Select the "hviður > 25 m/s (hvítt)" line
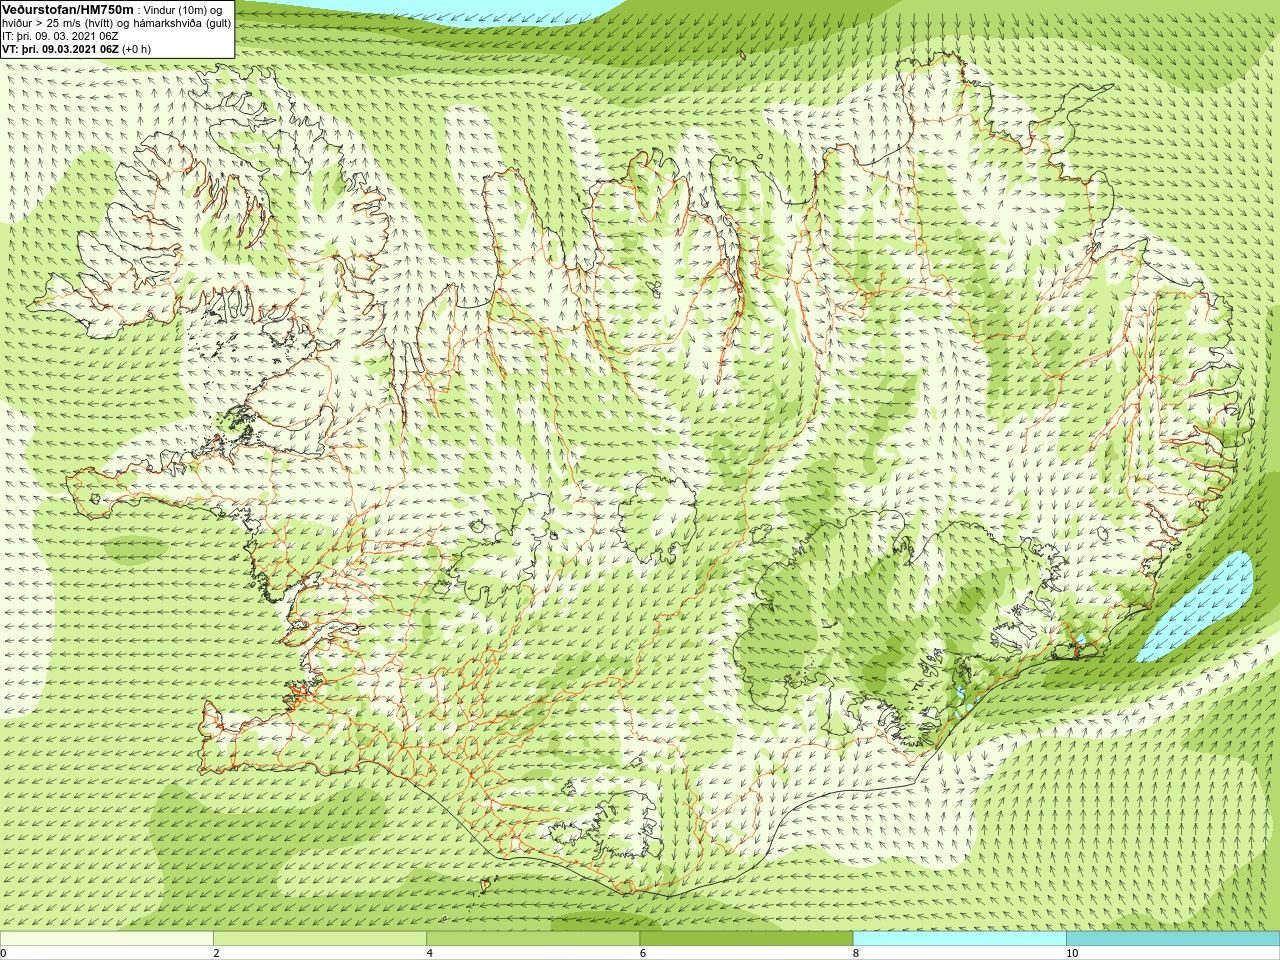The height and width of the screenshot is (960, 1280). point(60,23)
